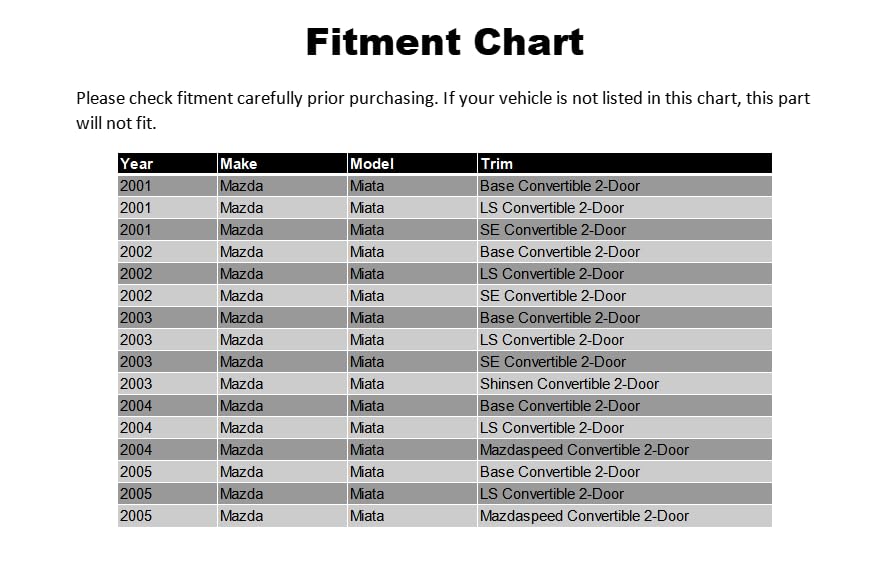Select the 'Shinsen Convertible 2-Door' trim cell
Screen dimensions: 889x571
click(569, 384)
